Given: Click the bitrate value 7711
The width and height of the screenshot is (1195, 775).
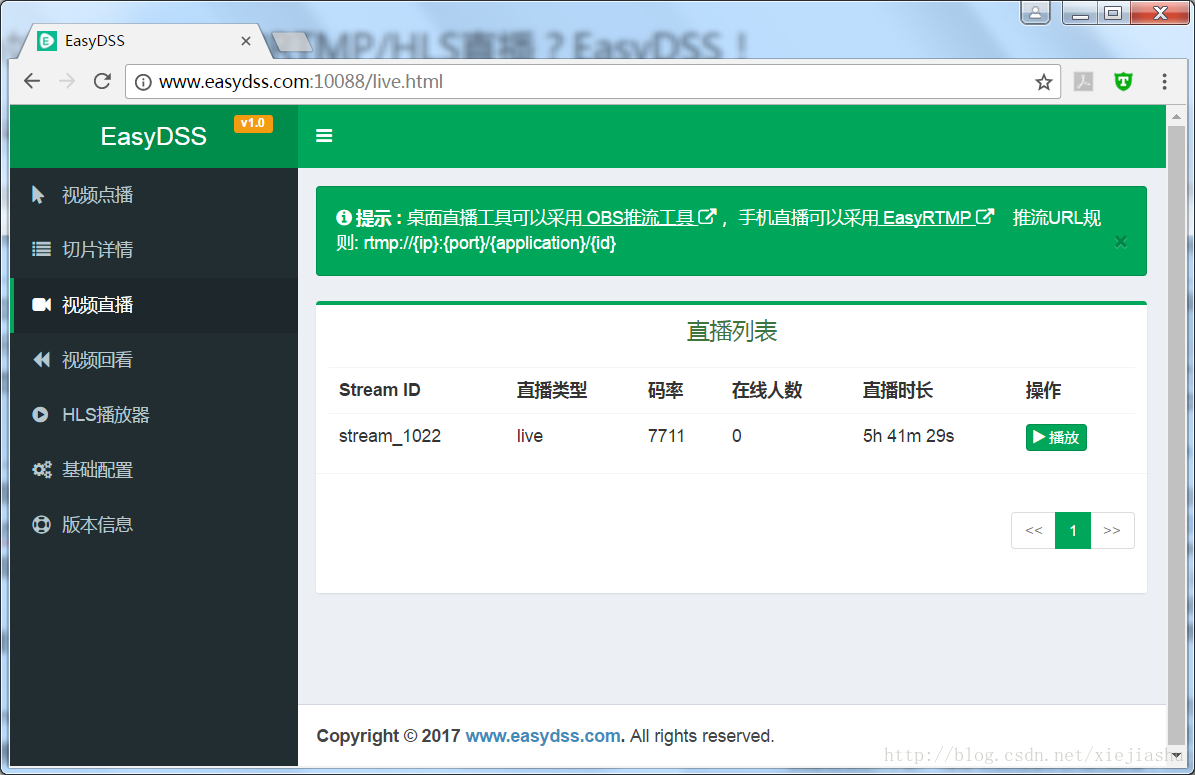Looking at the screenshot, I should tap(666, 436).
